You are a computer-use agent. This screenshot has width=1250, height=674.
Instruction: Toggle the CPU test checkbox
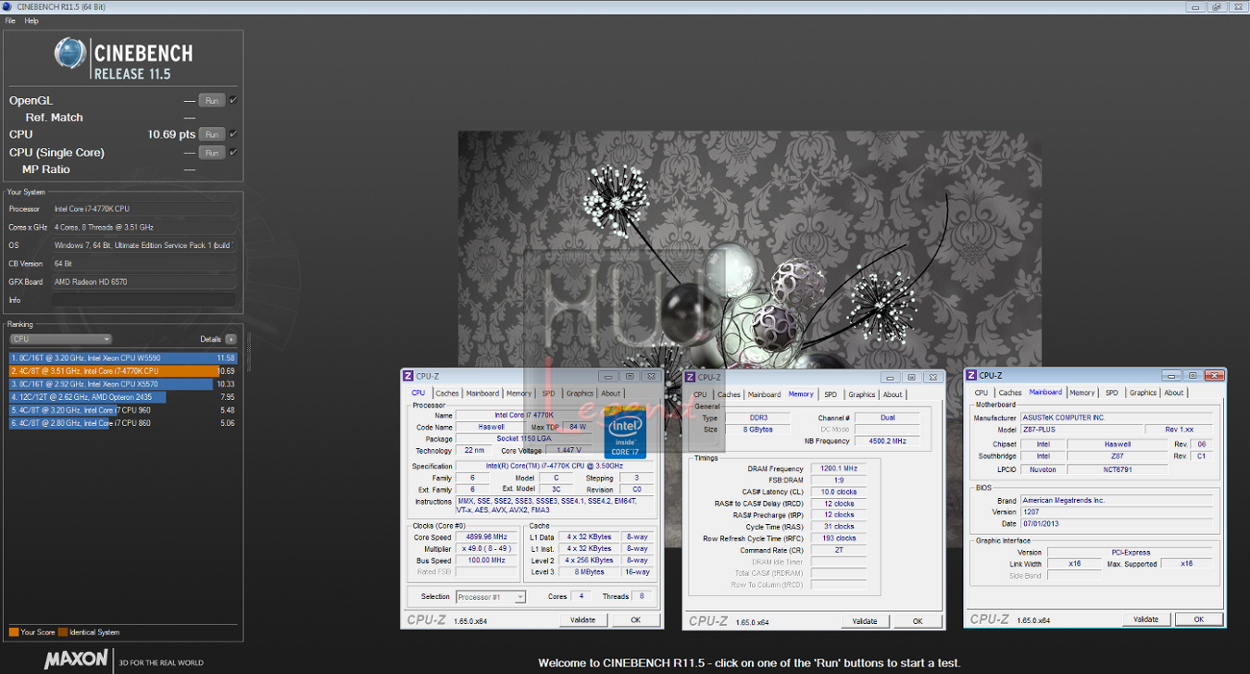[x=233, y=133]
